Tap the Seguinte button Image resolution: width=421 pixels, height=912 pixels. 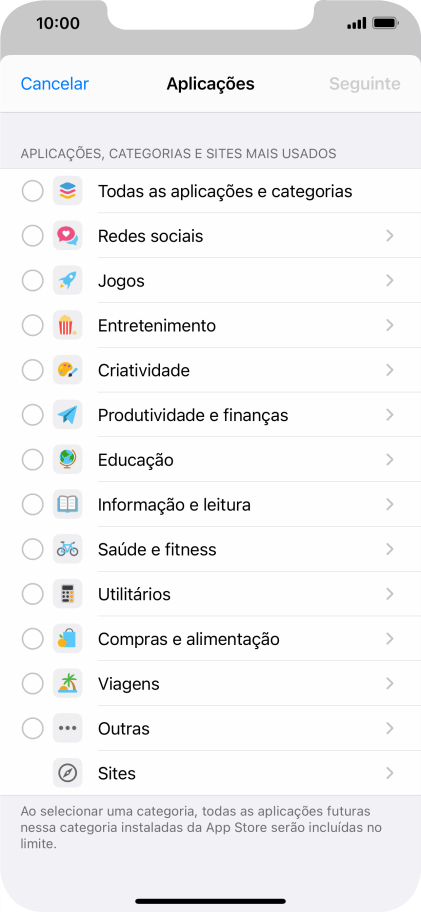coord(365,84)
